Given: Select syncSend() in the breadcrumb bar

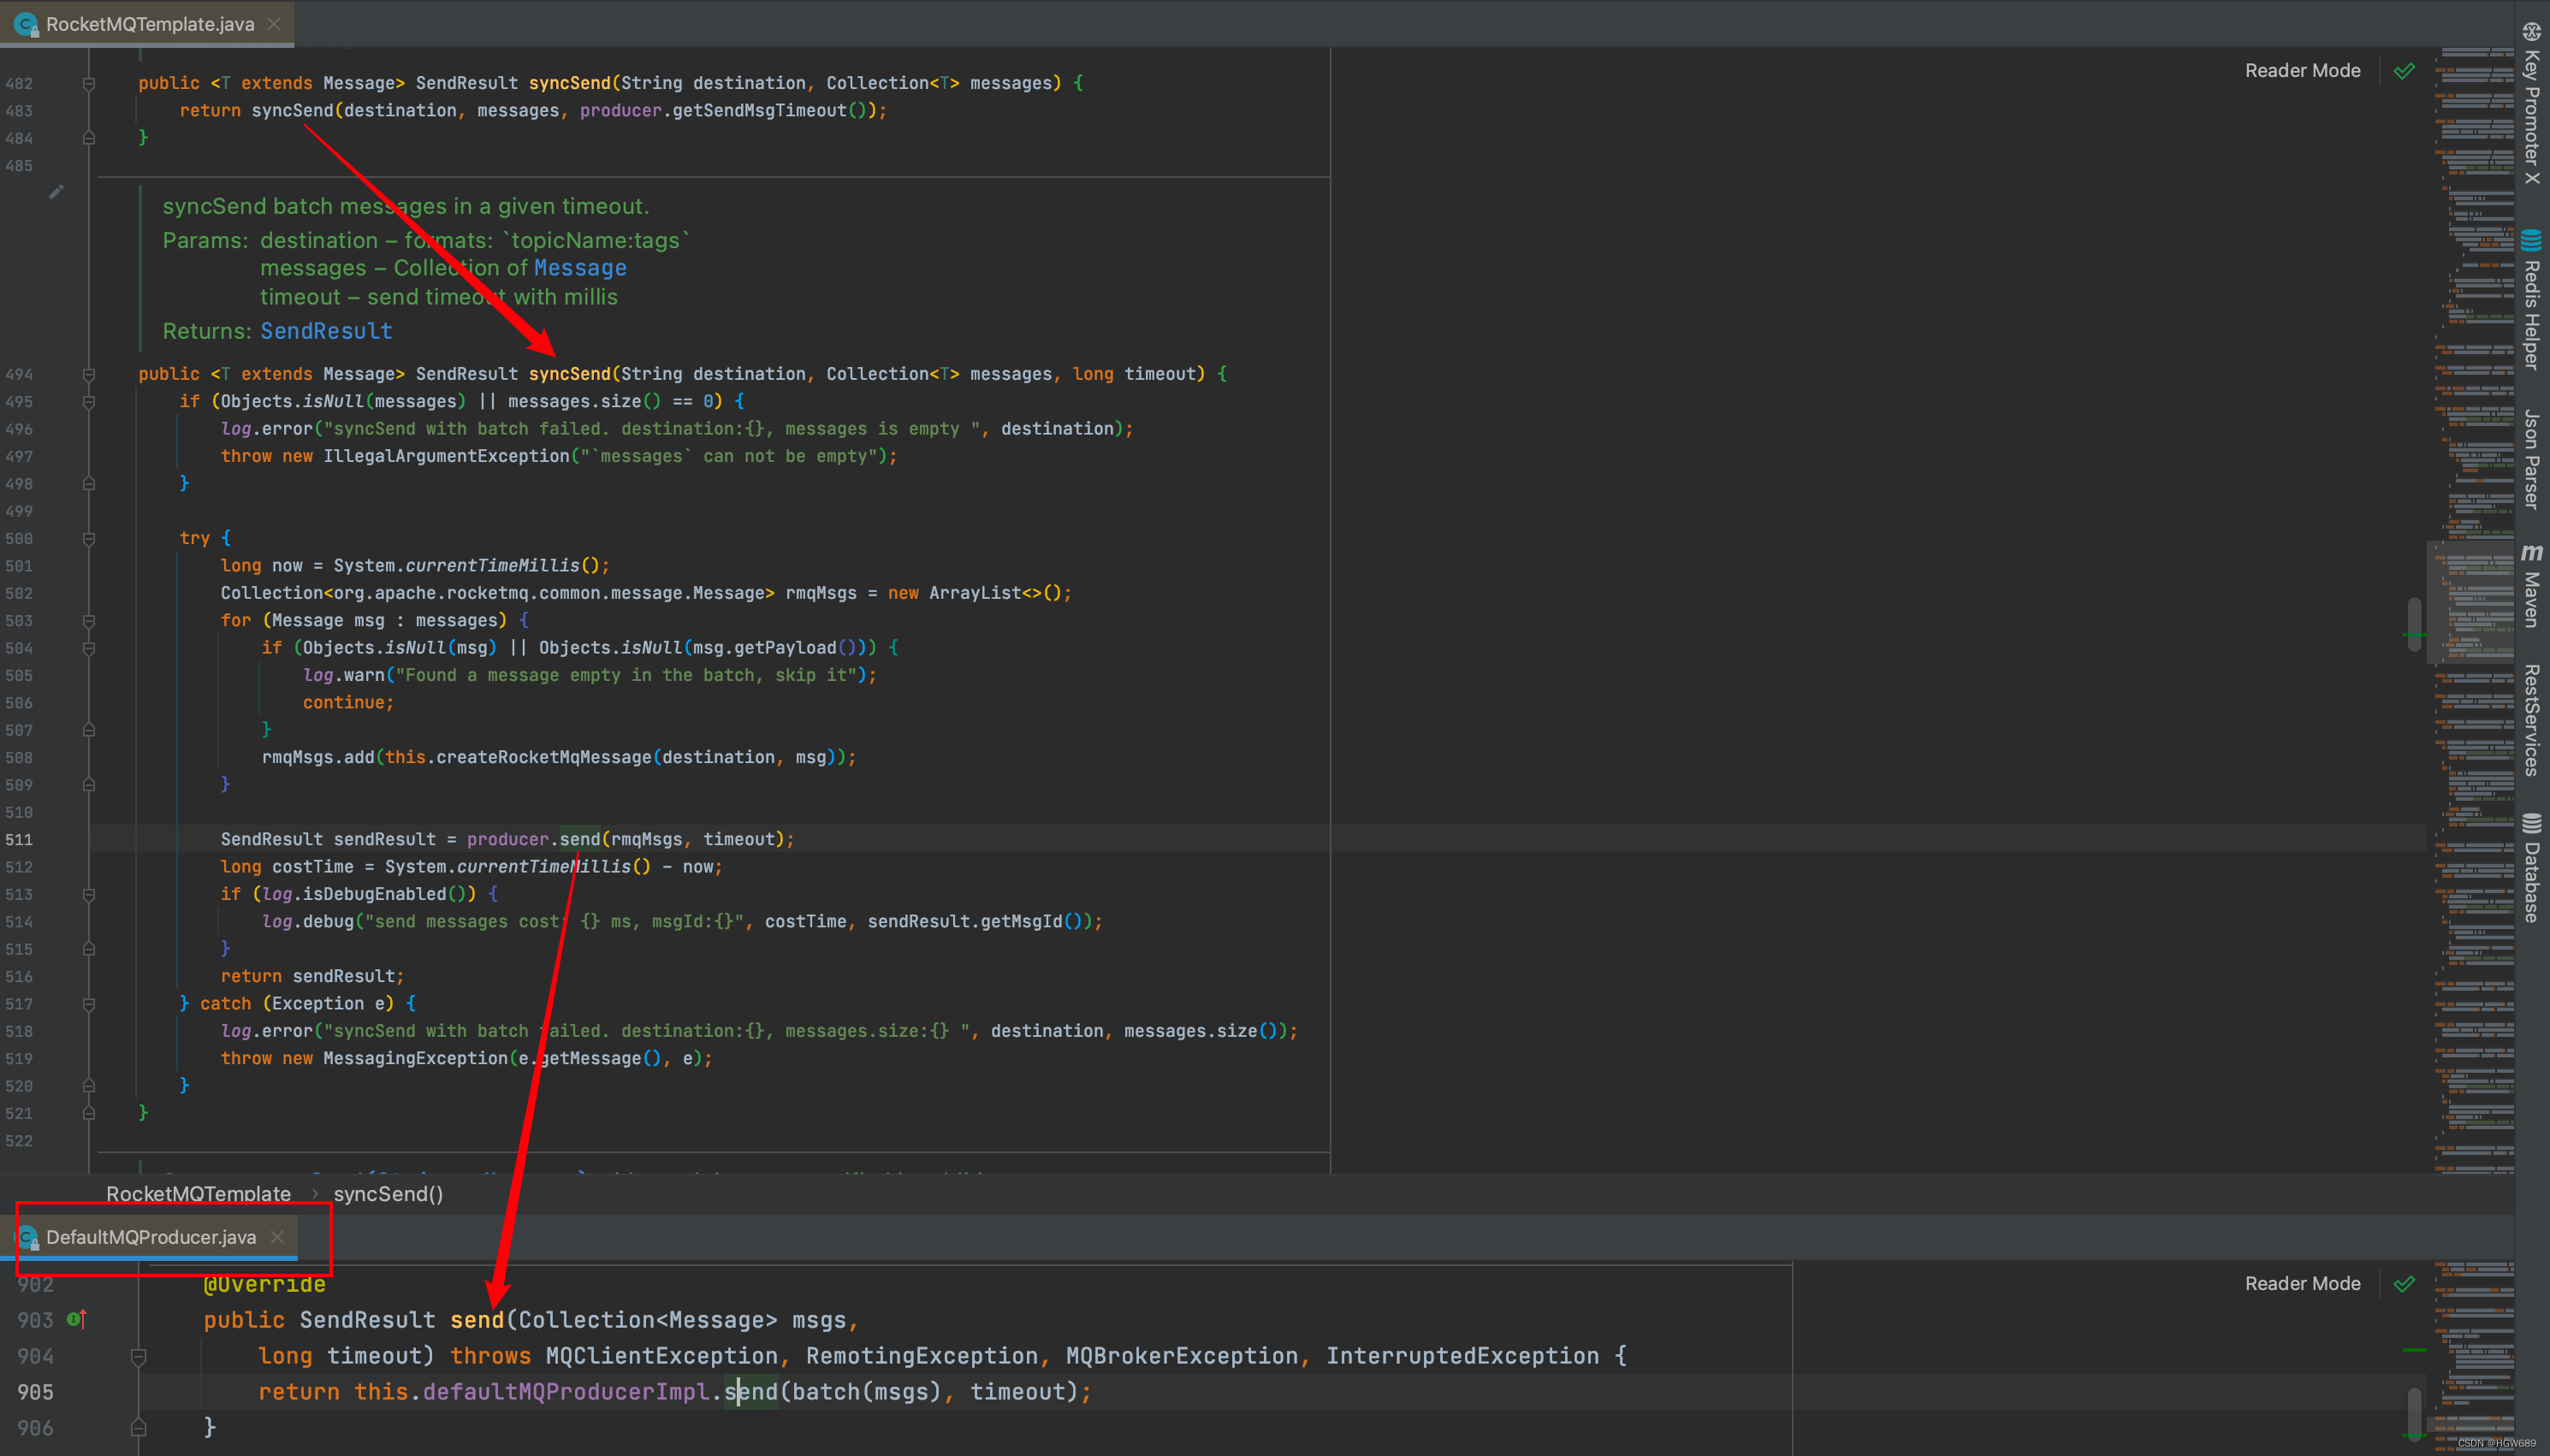Looking at the screenshot, I should tap(388, 1194).
